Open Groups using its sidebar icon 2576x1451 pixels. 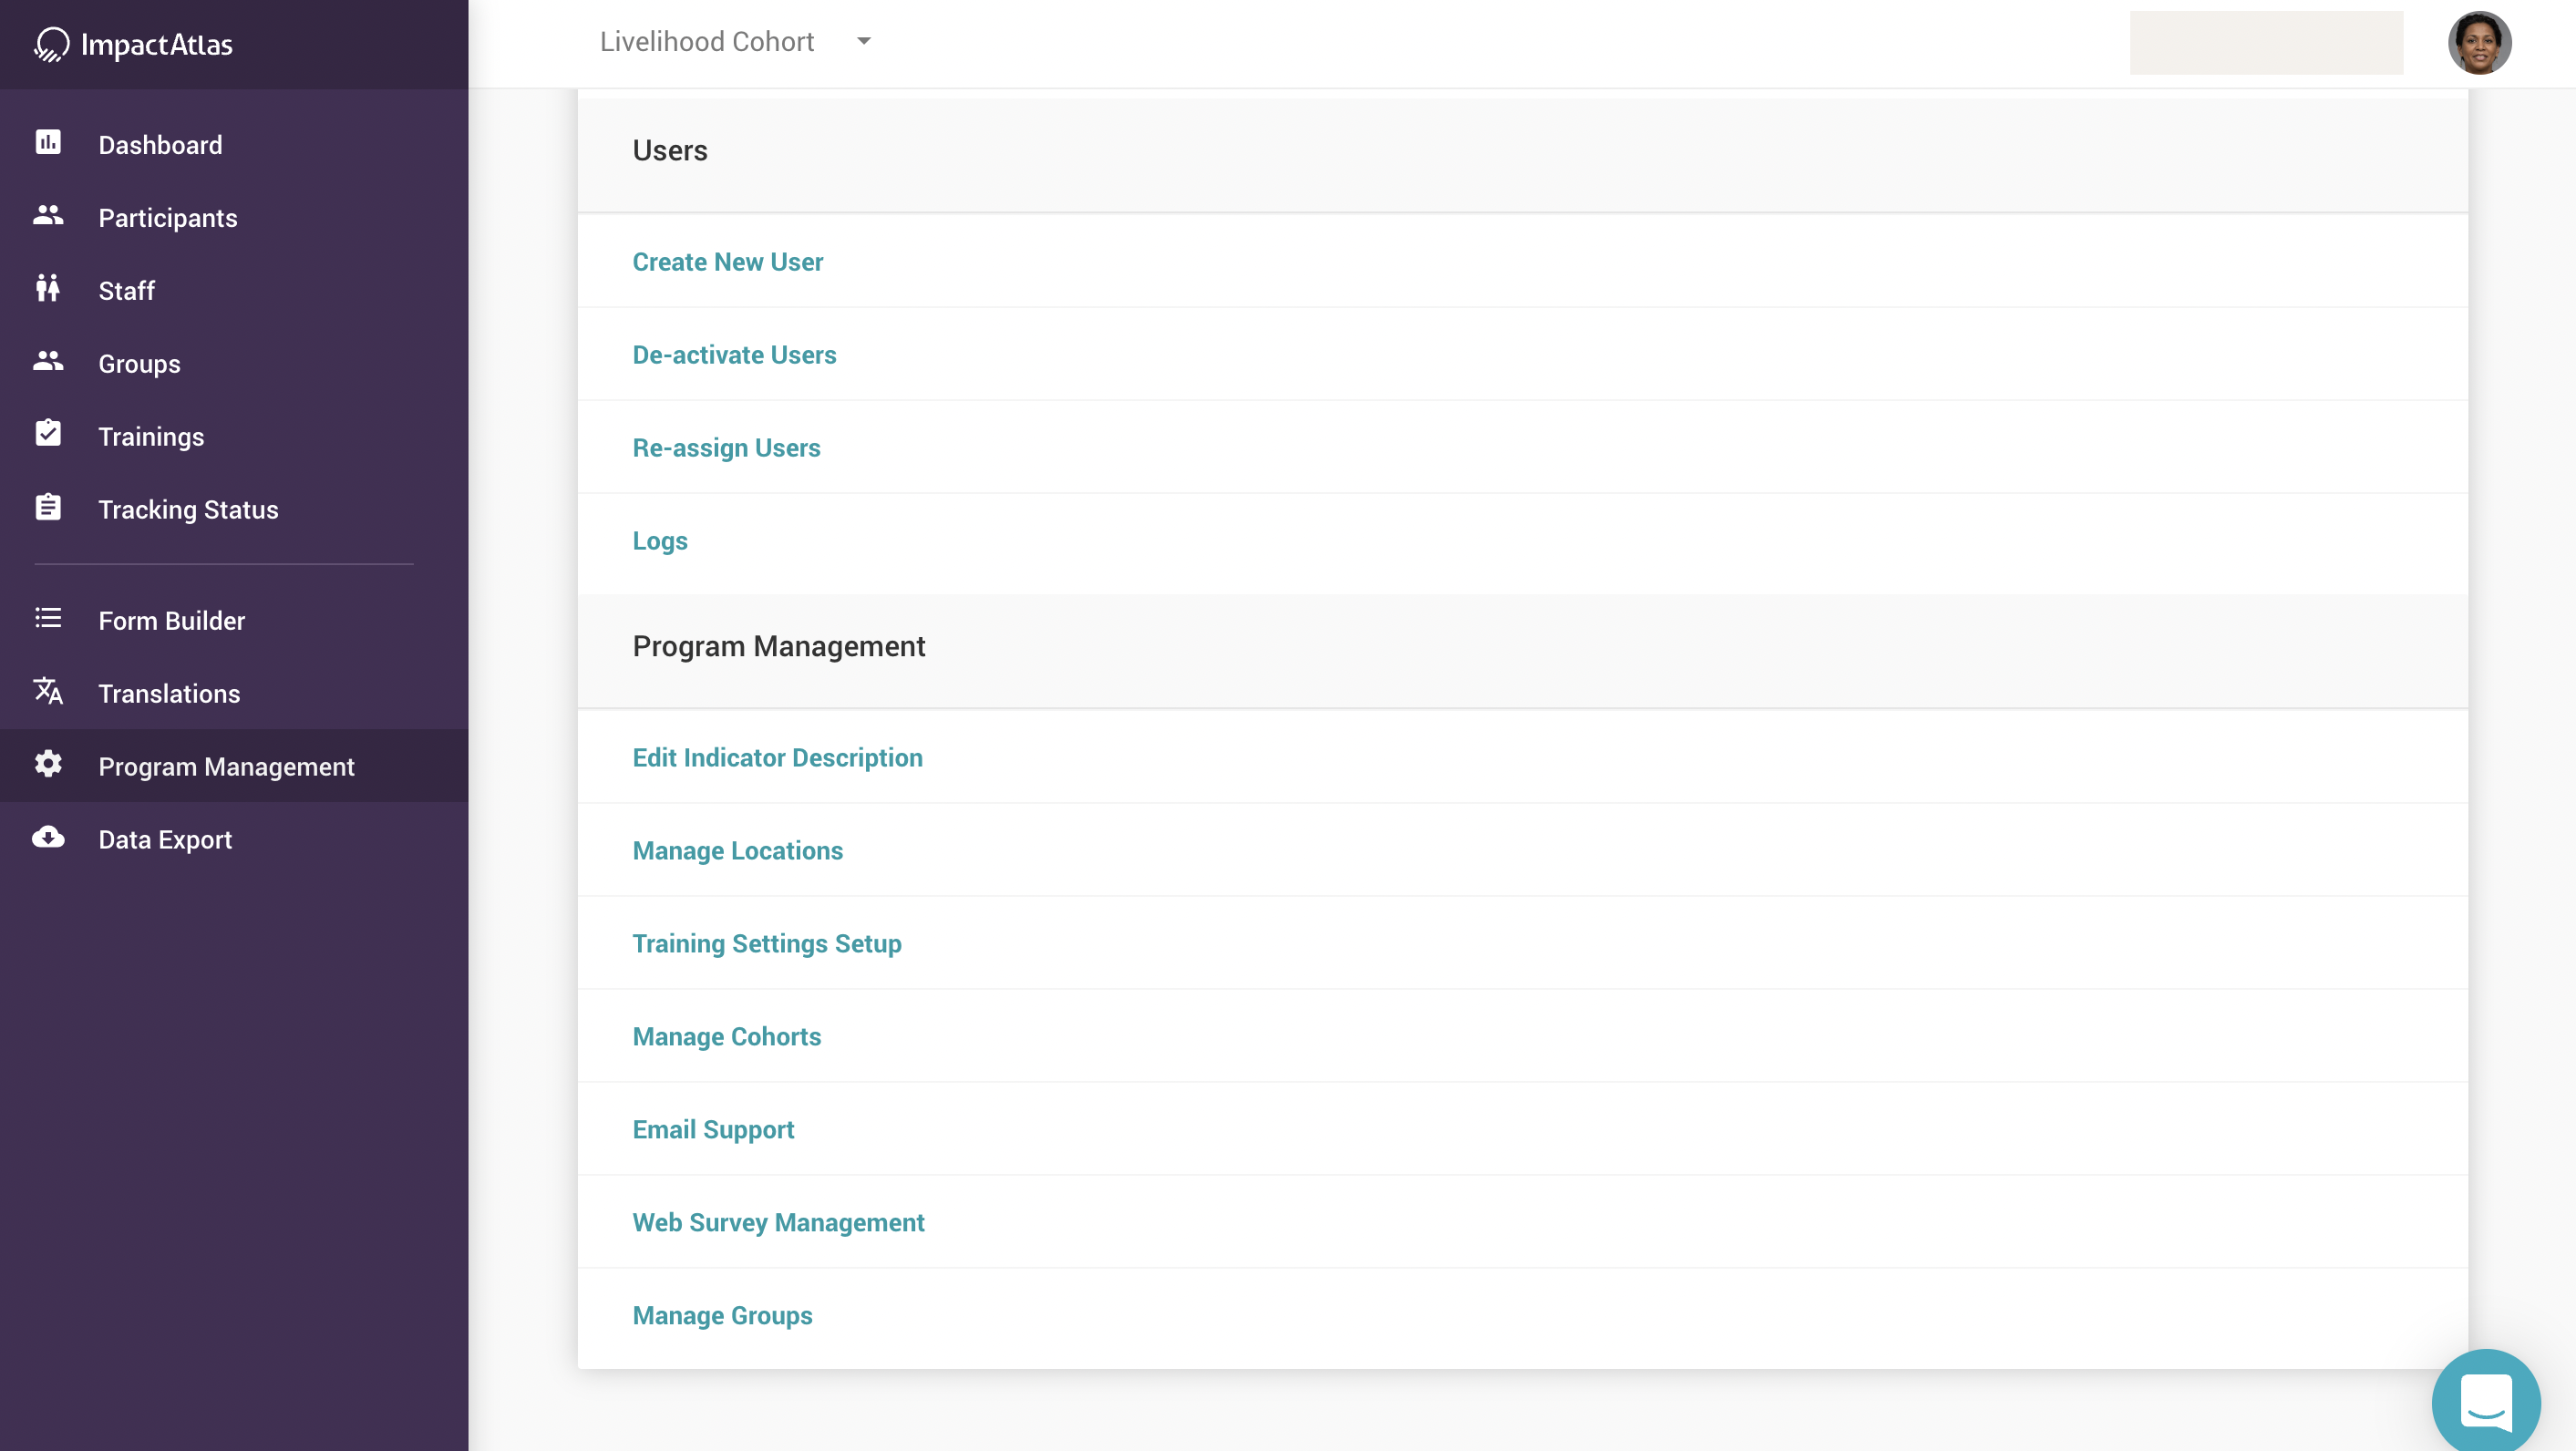pyautogui.click(x=47, y=363)
